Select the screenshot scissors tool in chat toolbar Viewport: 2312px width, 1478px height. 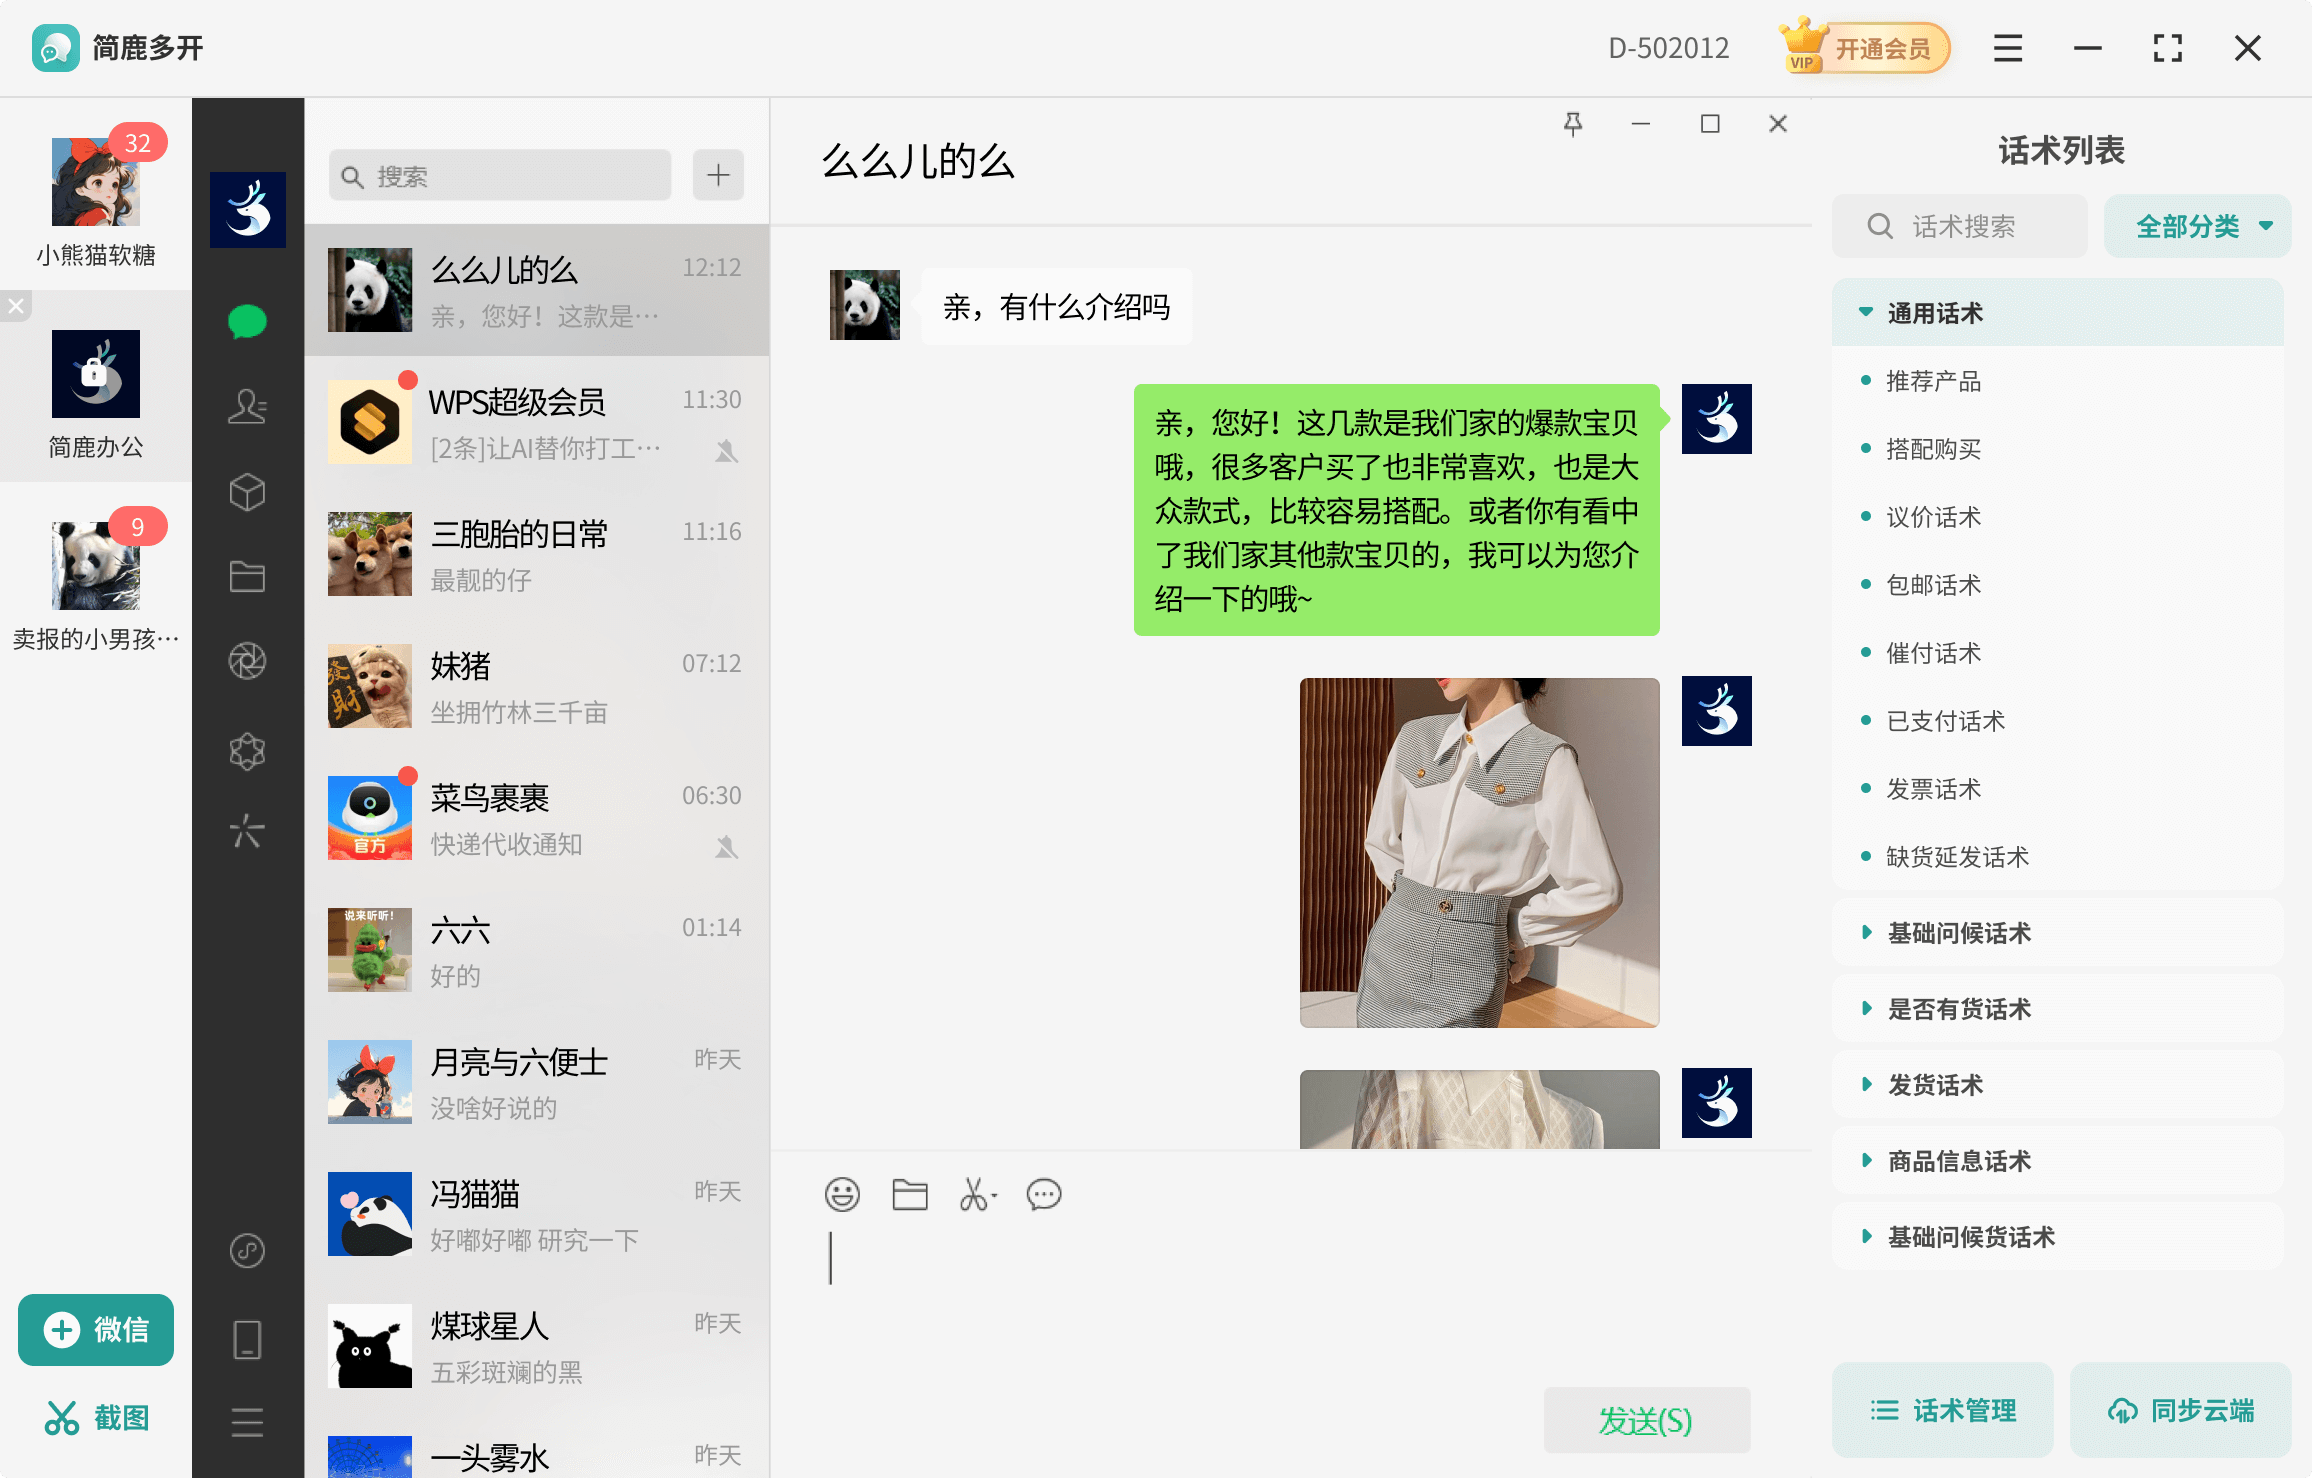click(x=975, y=1194)
